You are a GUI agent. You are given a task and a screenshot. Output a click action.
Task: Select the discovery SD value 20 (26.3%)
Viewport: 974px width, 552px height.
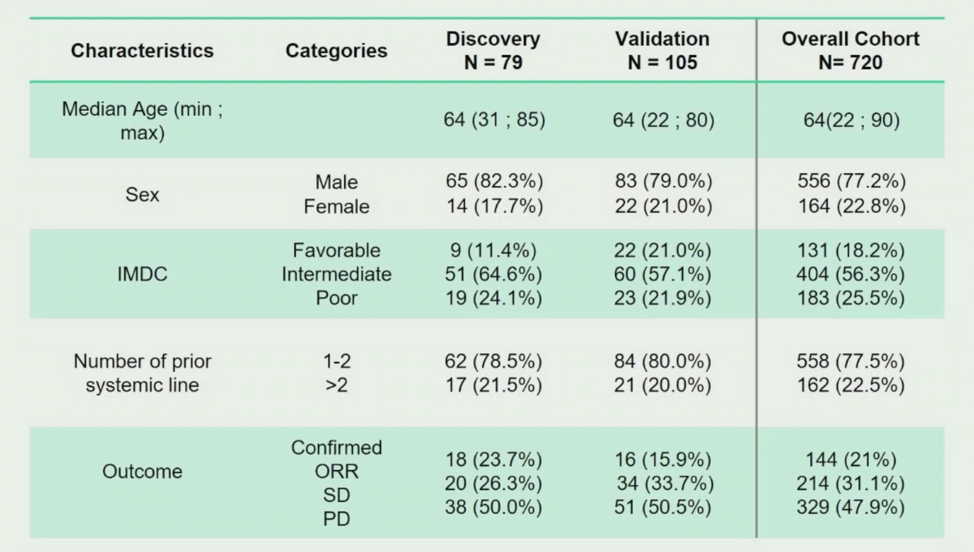[493, 483]
